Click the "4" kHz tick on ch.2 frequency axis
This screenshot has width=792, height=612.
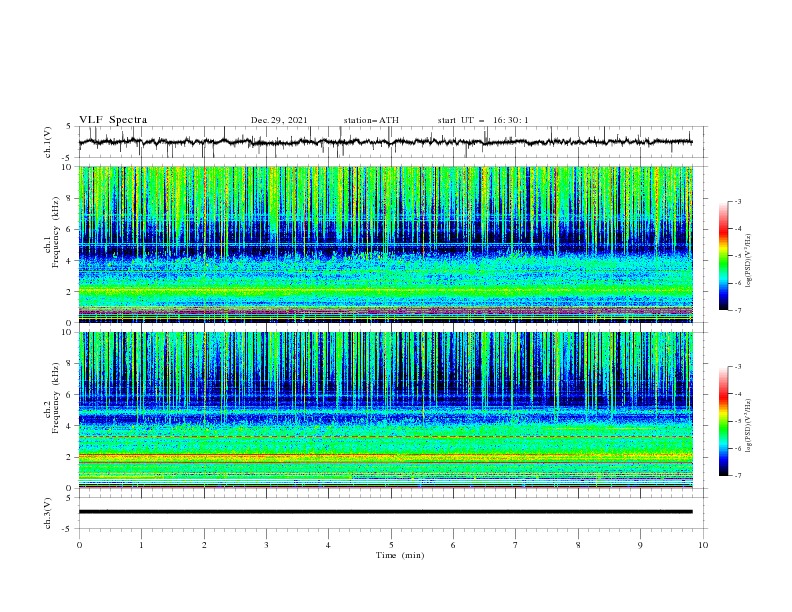70,426
